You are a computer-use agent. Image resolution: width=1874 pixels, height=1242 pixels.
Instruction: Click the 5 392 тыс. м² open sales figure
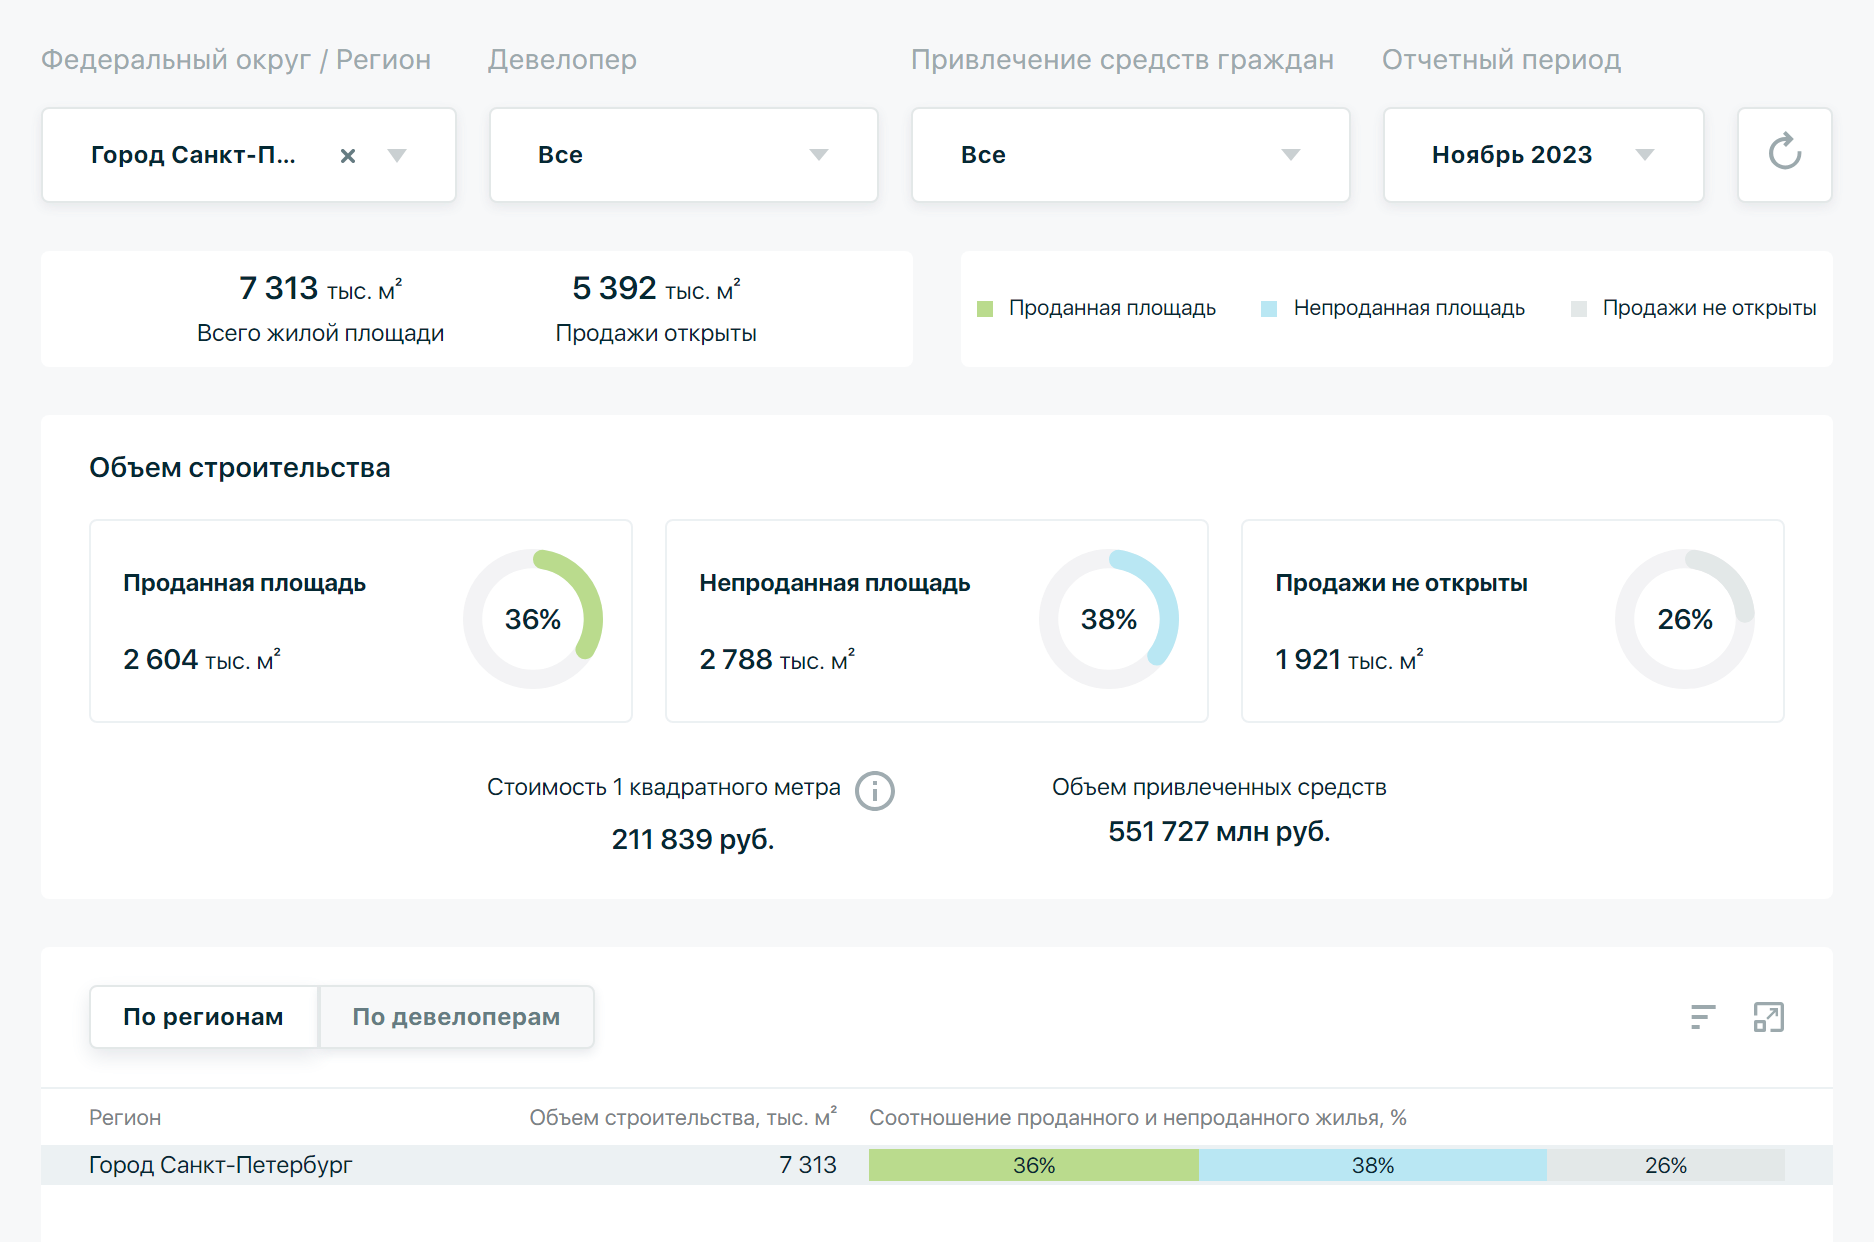(x=656, y=288)
